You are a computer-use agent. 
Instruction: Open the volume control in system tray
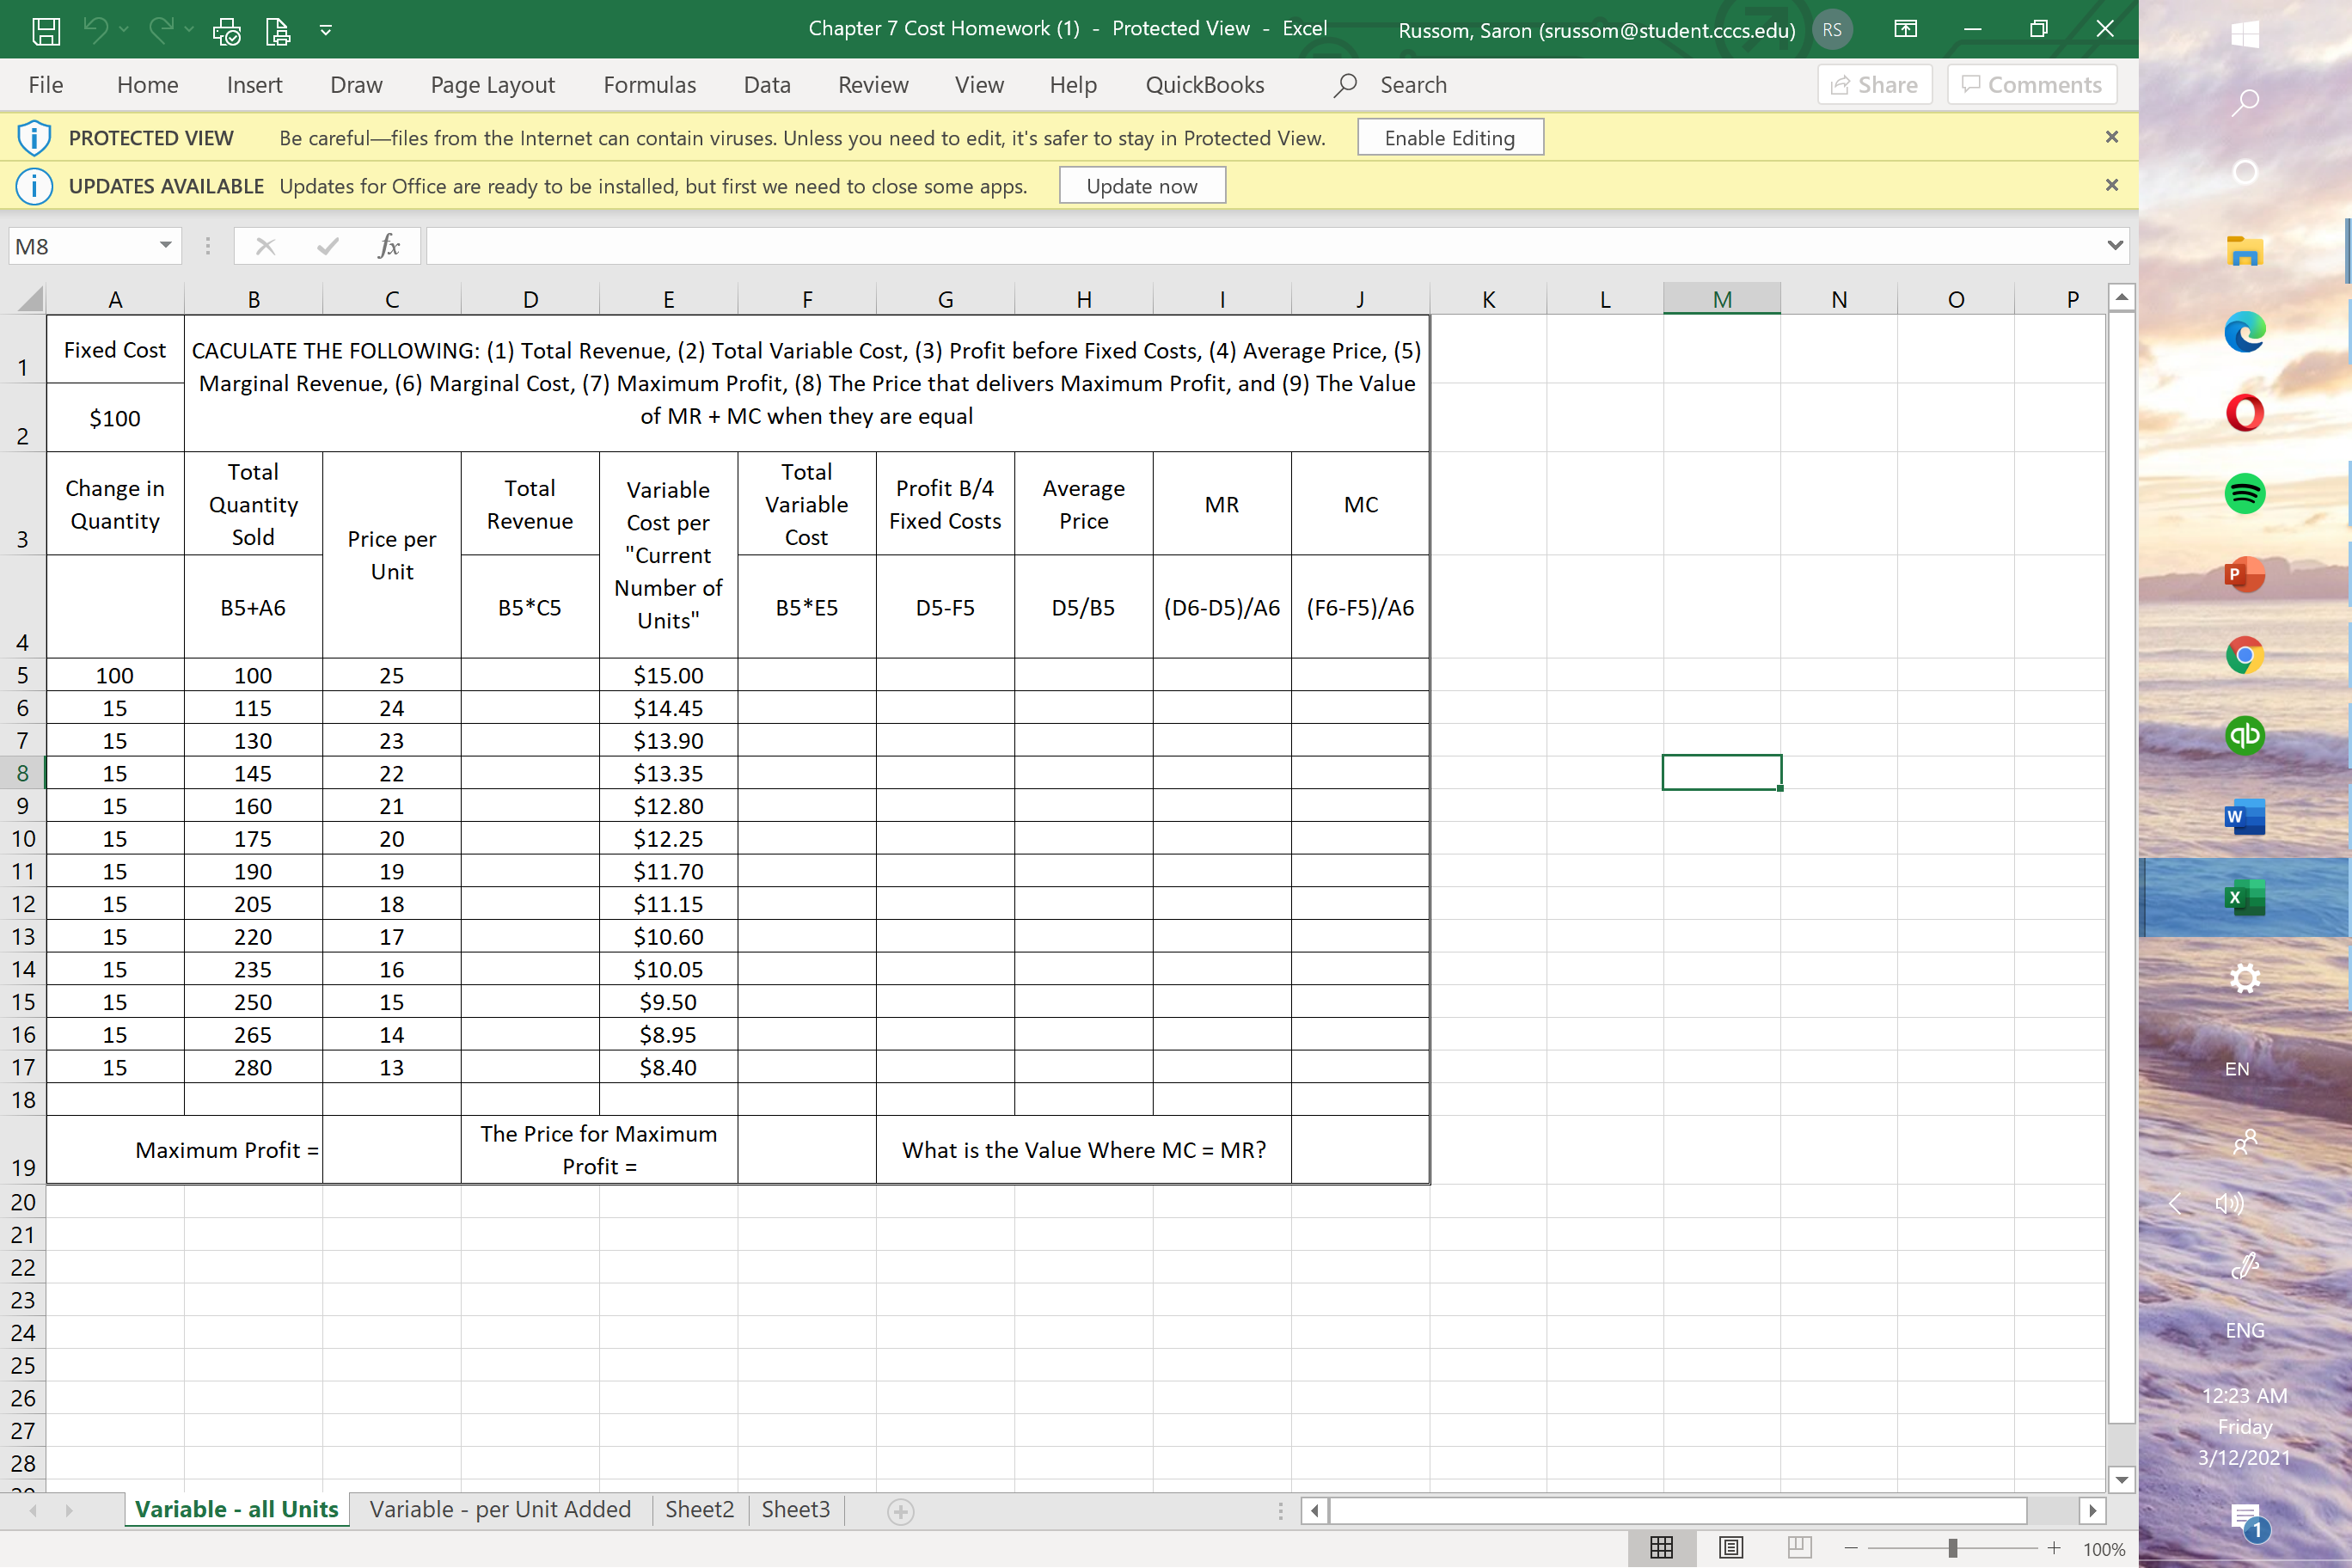[x=2230, y=1203]
